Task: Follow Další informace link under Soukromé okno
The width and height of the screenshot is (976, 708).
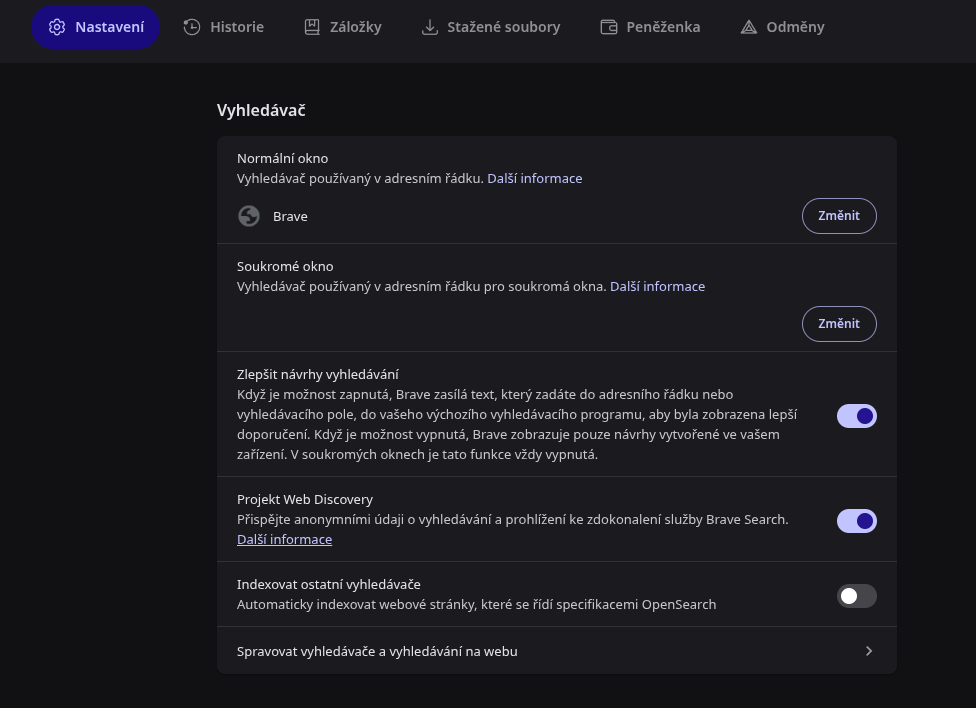Action: (x=657, y=286)
